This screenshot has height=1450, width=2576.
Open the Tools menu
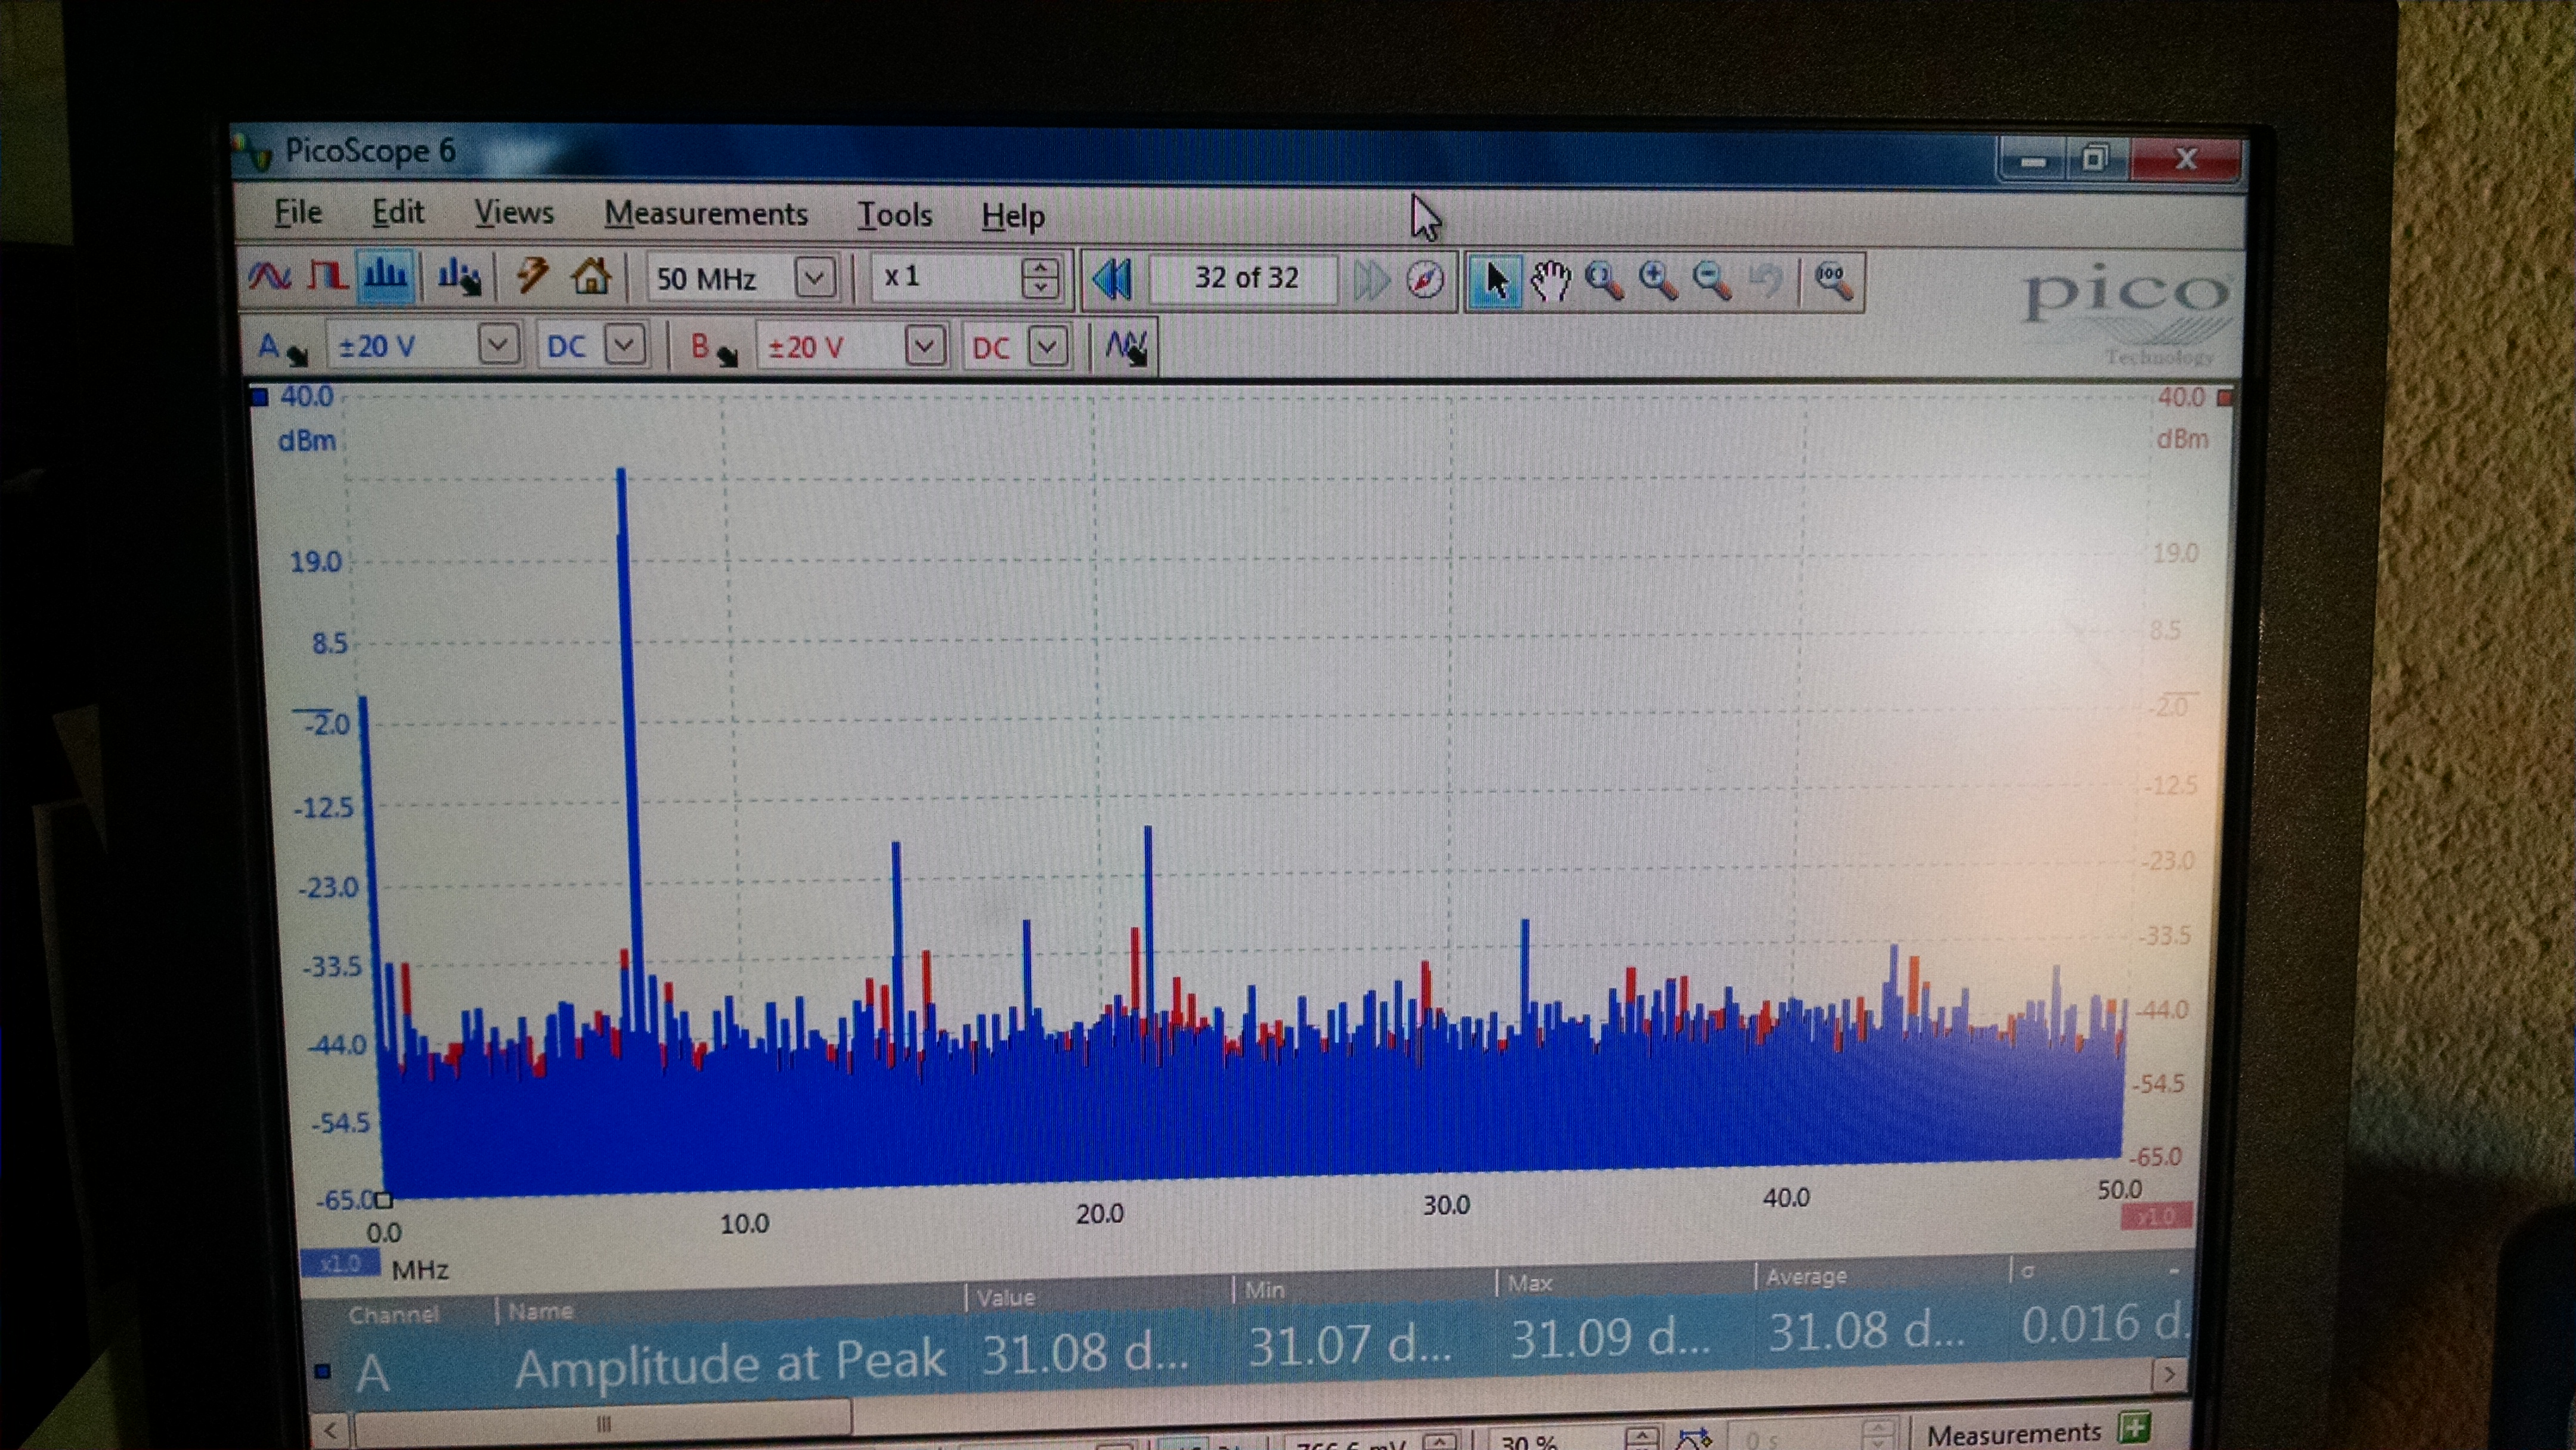894,215
